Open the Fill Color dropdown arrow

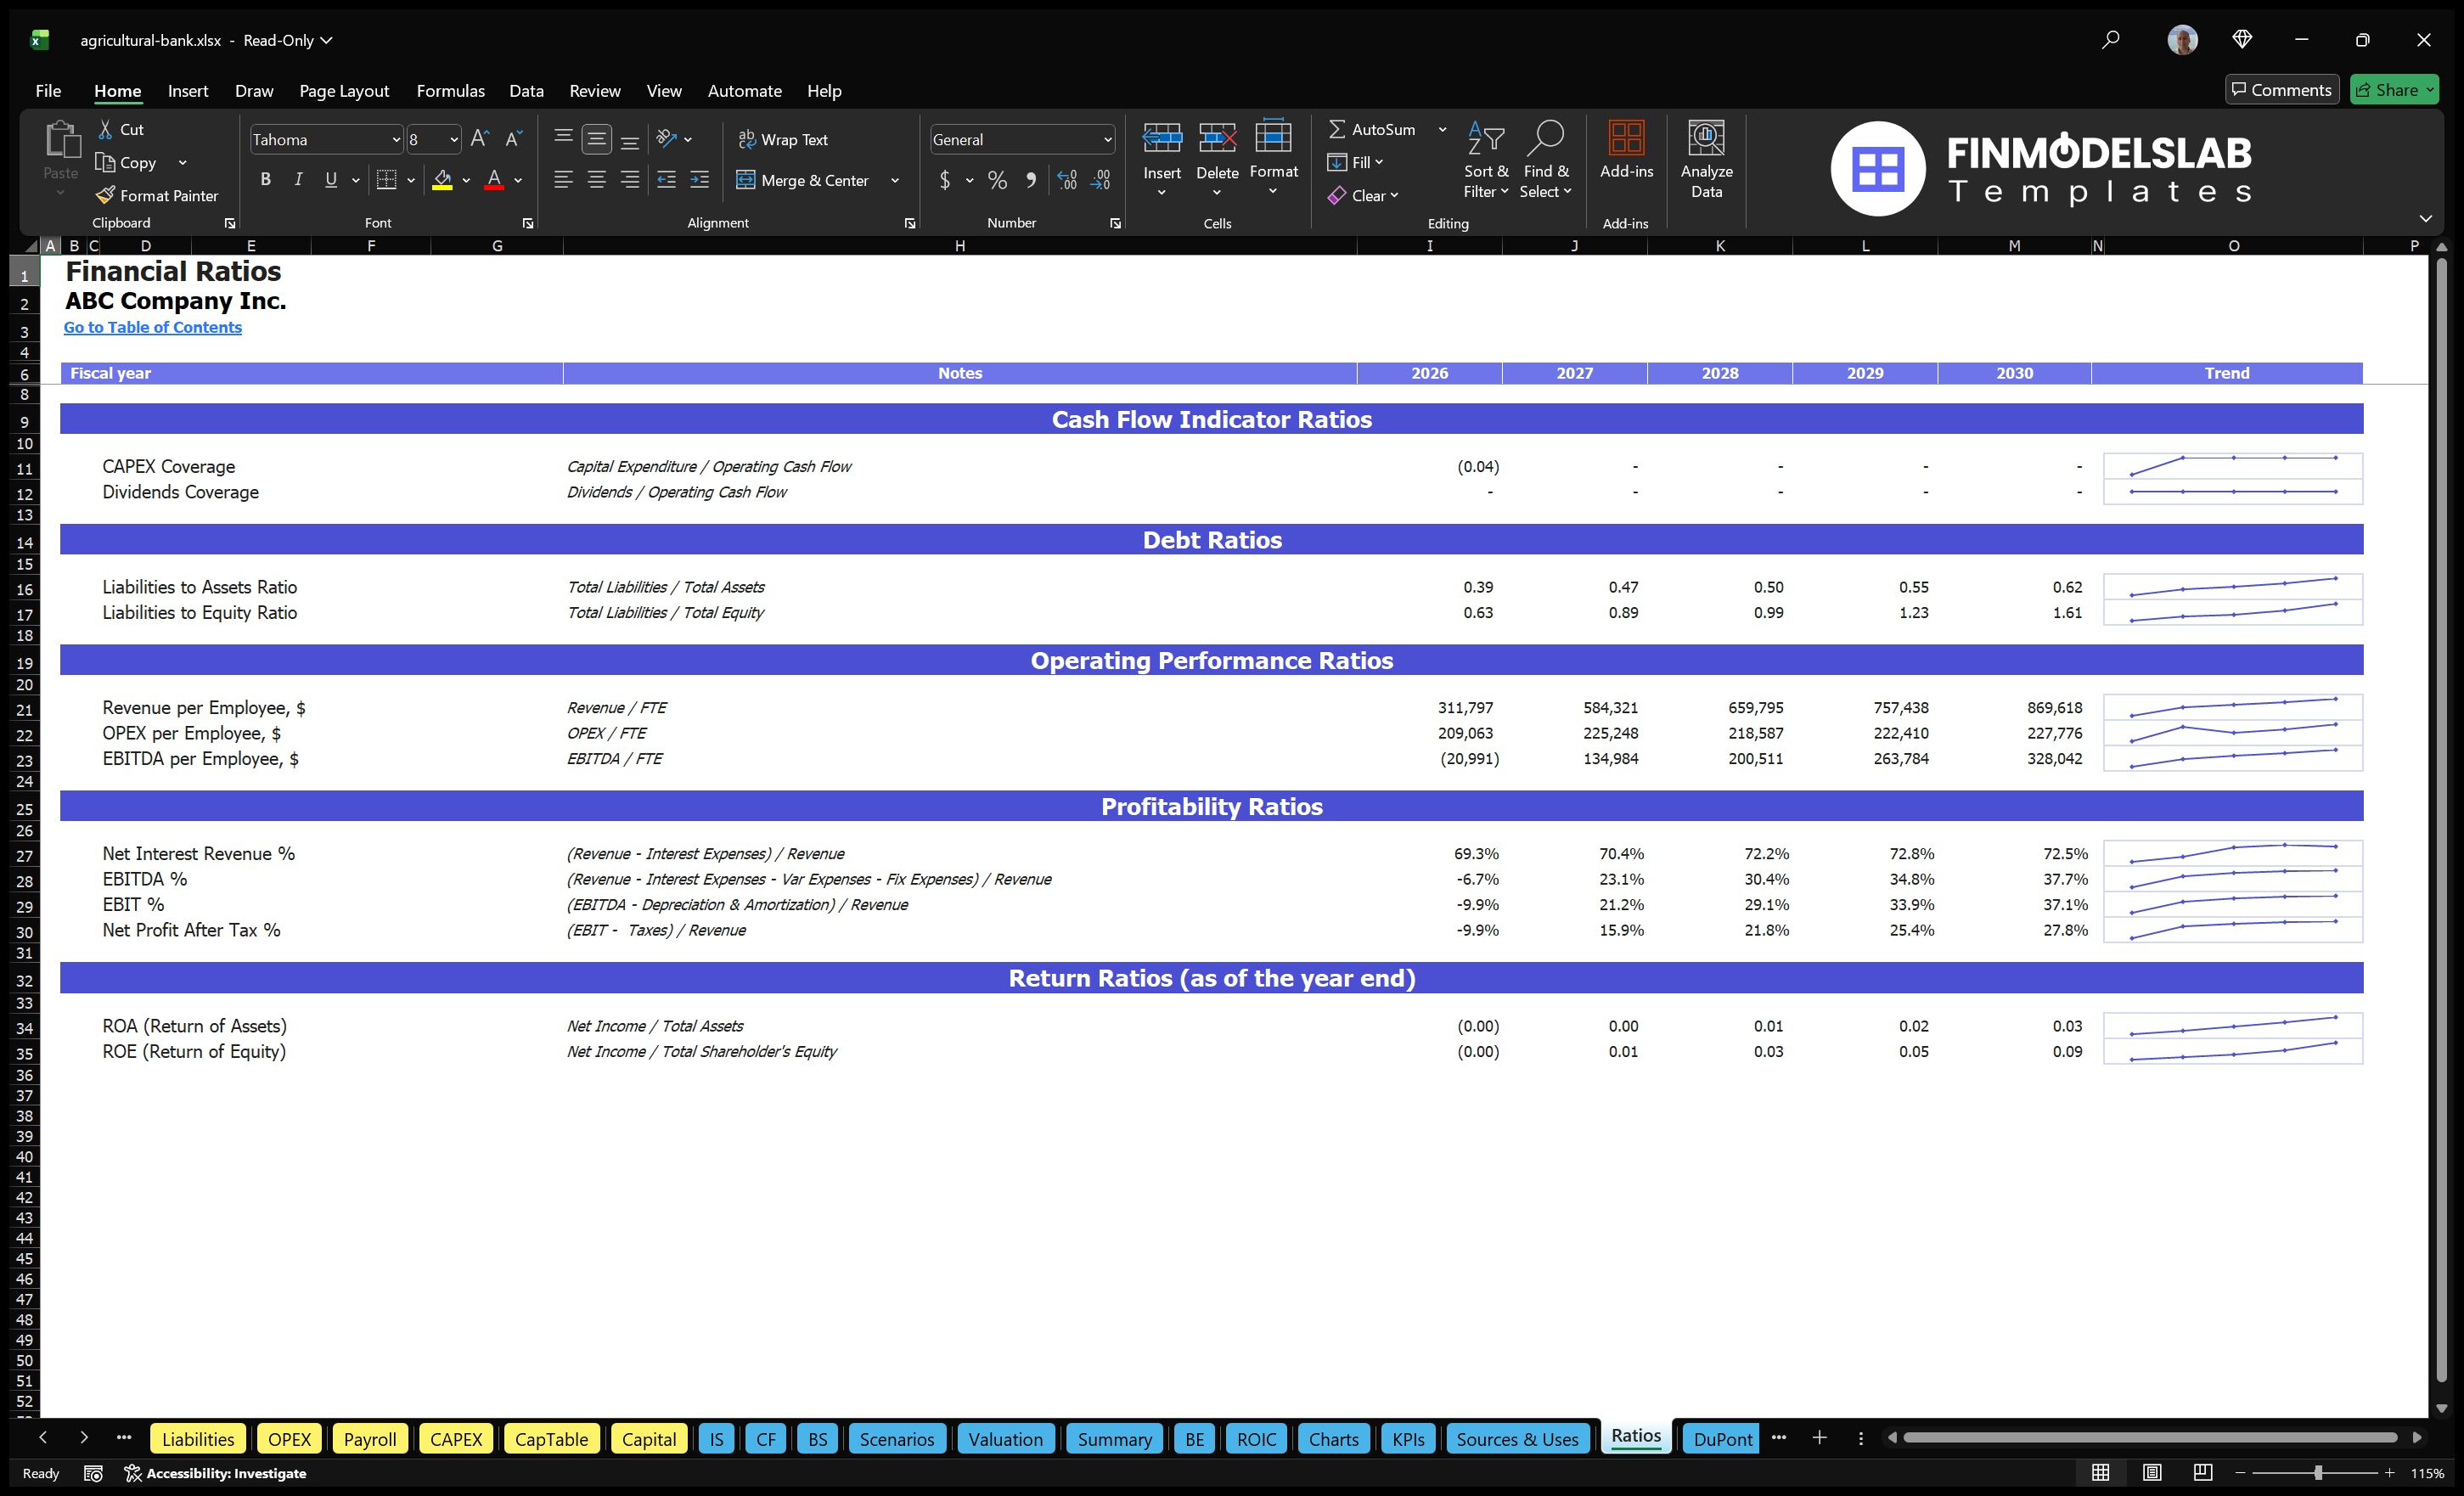click(x=465, y=181)
